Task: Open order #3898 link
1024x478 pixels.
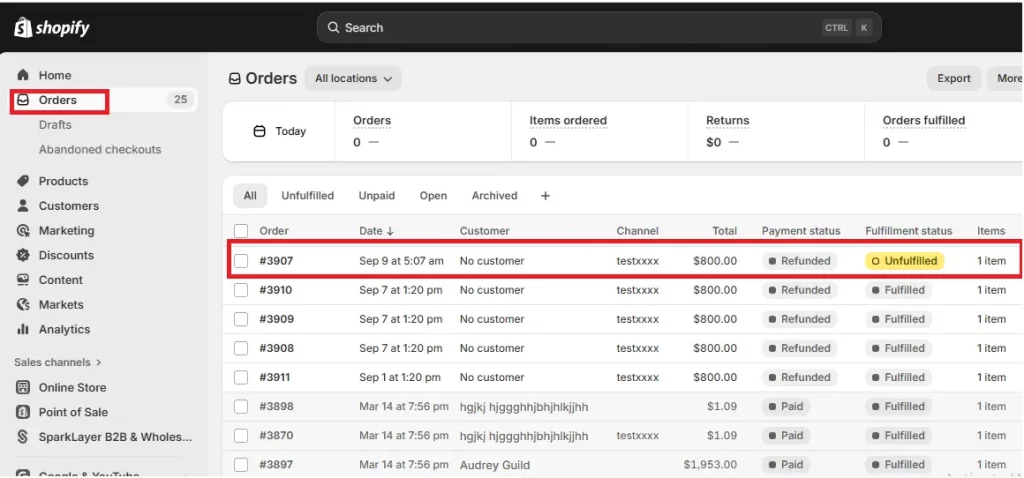Action: [276, 406]
